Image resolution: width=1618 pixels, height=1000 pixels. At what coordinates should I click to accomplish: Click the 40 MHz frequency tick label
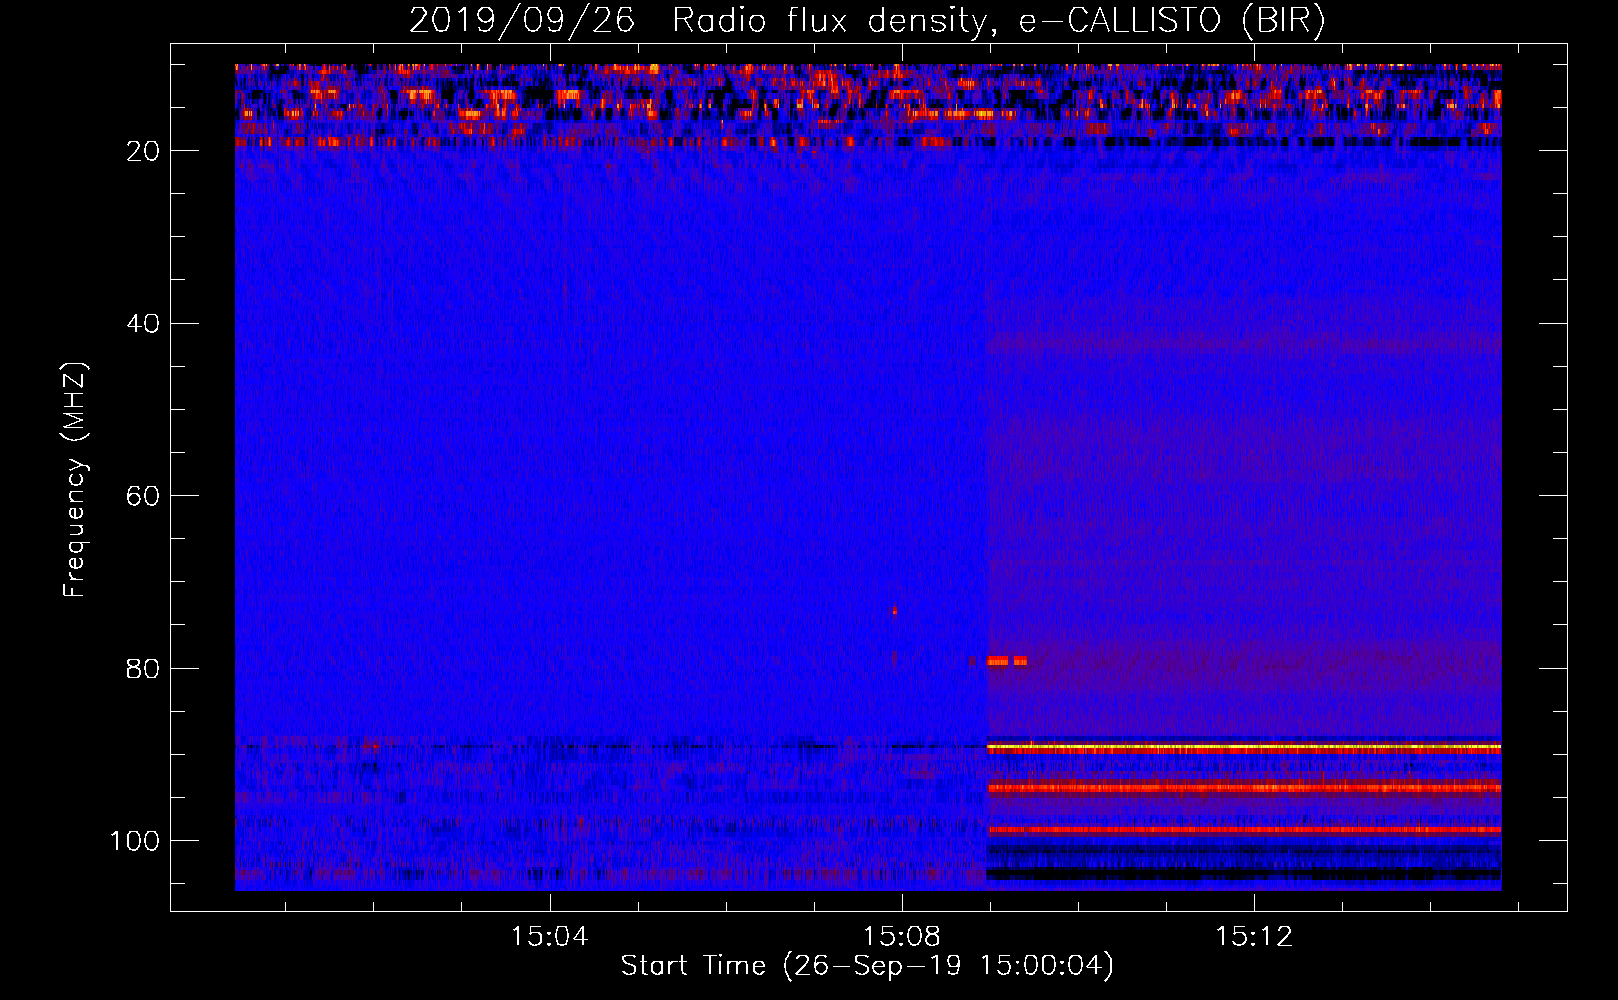[143, 324]
